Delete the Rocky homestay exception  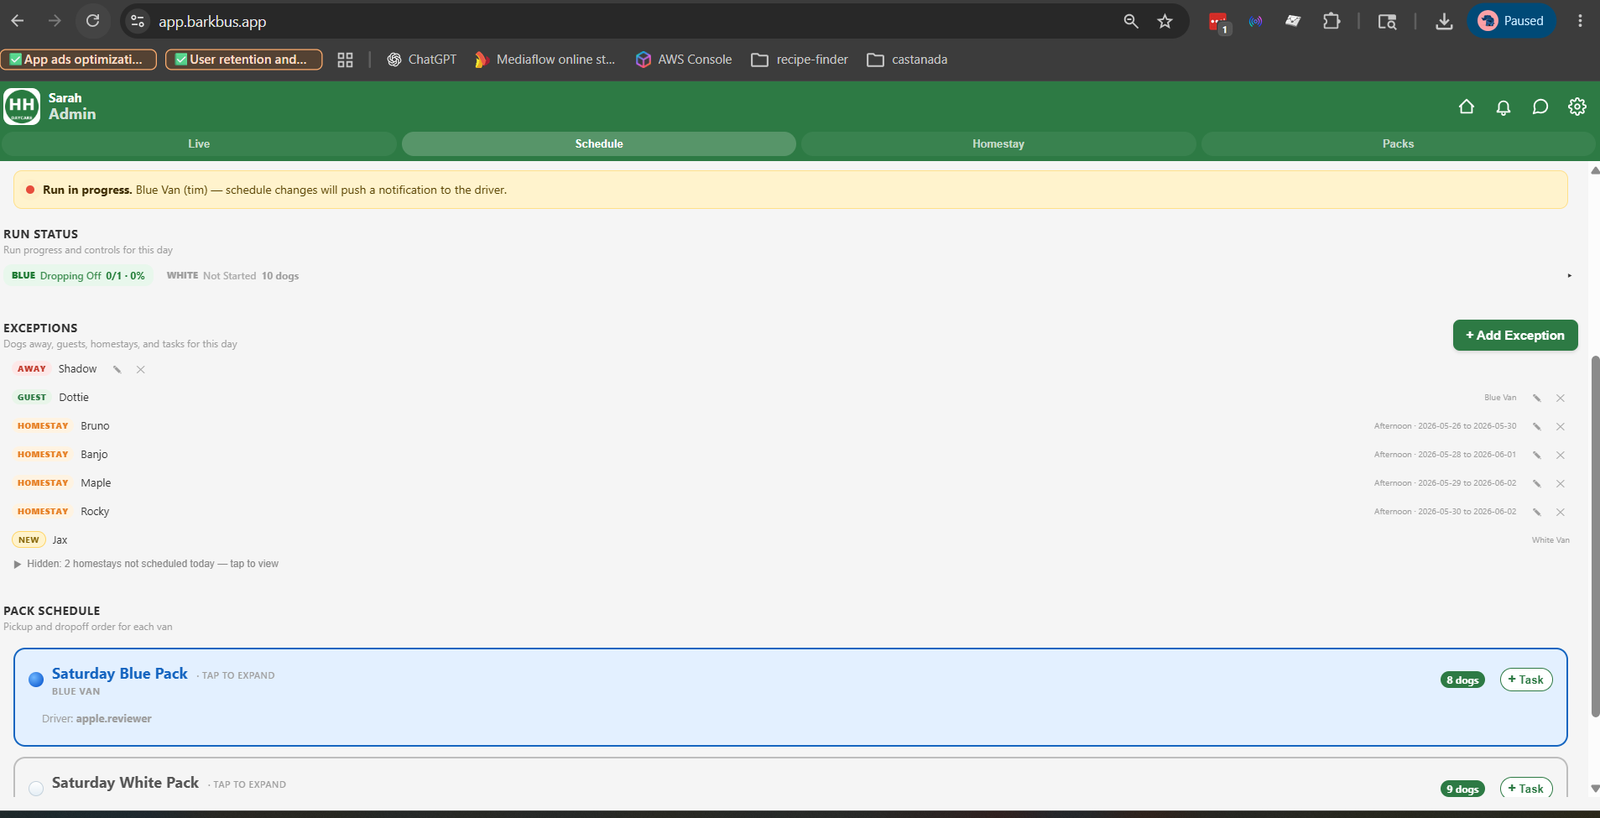tap(1560, 512)
